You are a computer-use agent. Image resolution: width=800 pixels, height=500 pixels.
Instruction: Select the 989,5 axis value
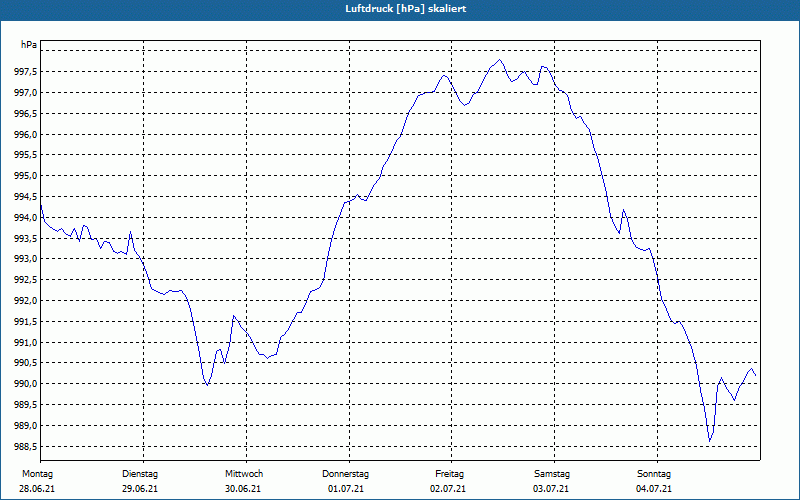(25, 405)
